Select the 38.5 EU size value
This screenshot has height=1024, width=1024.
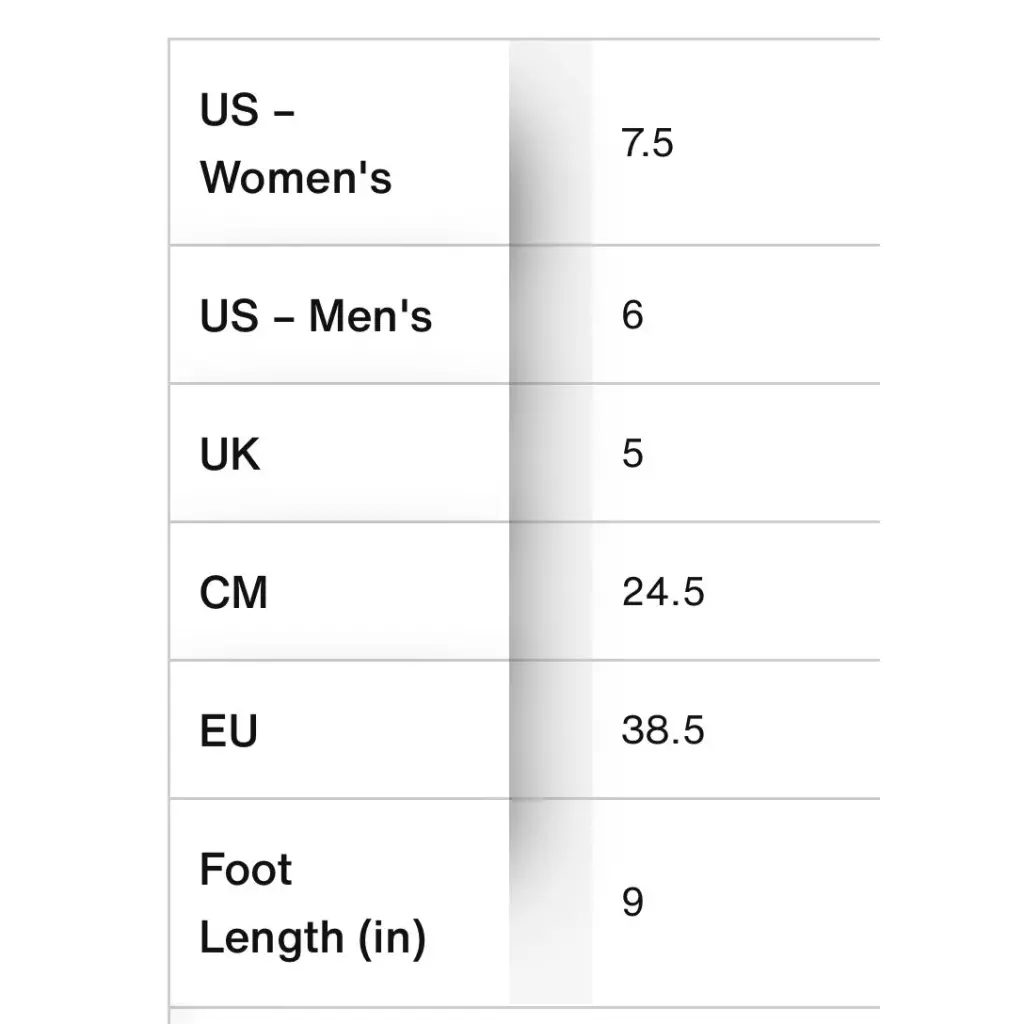[x=663, y=731]
